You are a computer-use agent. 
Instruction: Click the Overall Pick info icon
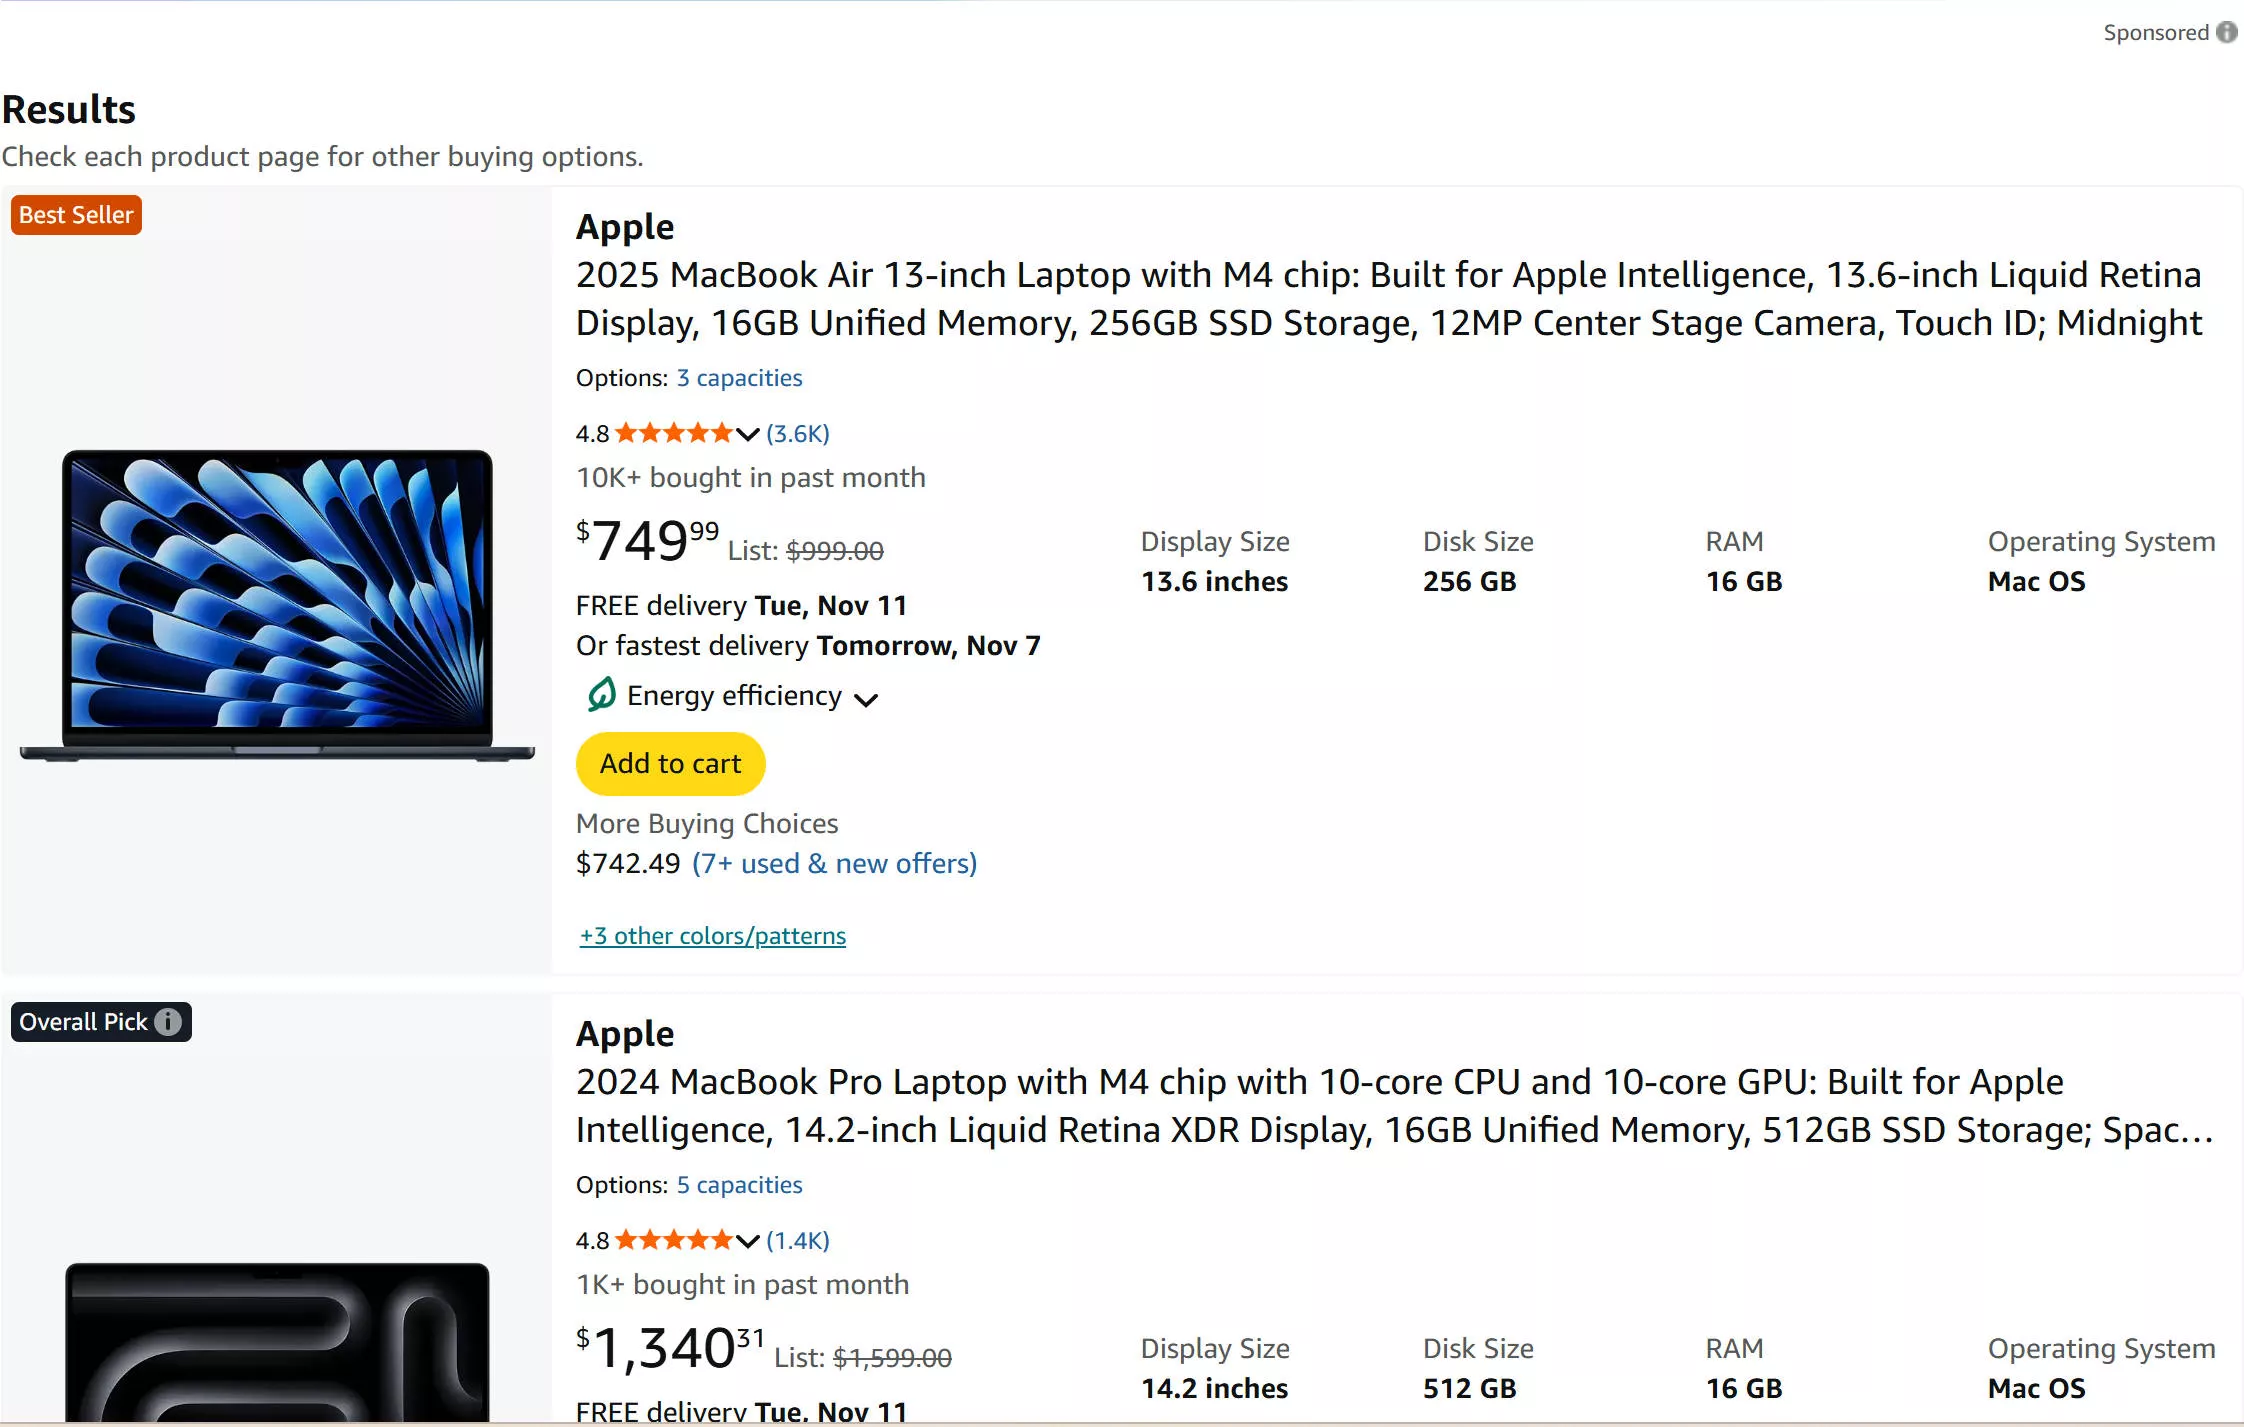(x=168, y=1021)
